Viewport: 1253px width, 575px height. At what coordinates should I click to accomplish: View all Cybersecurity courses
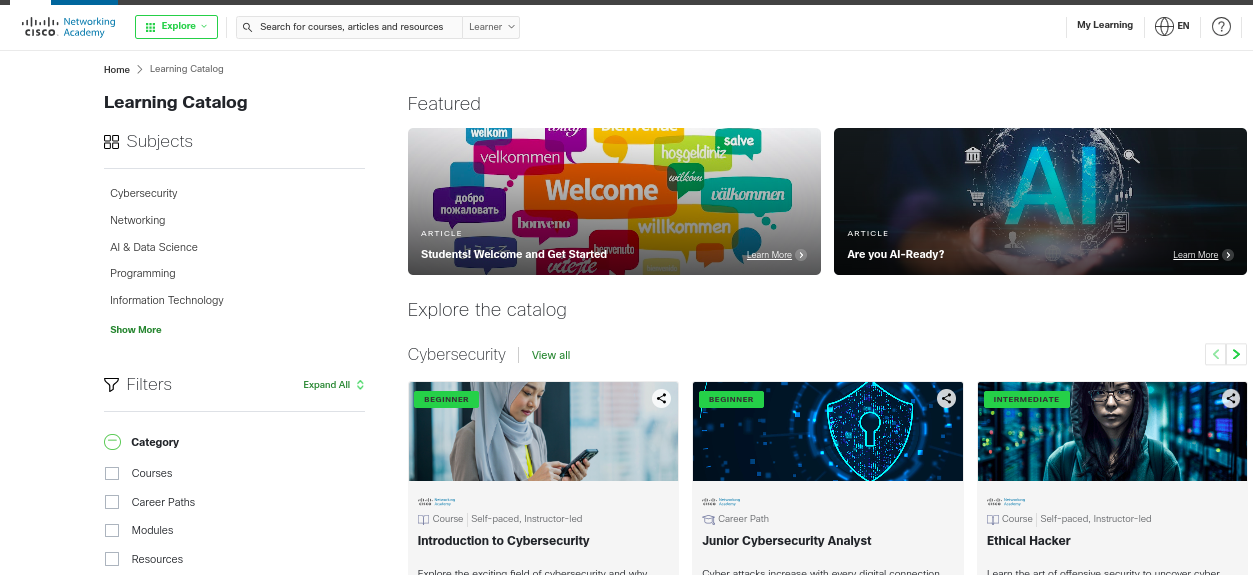[551, 355]
